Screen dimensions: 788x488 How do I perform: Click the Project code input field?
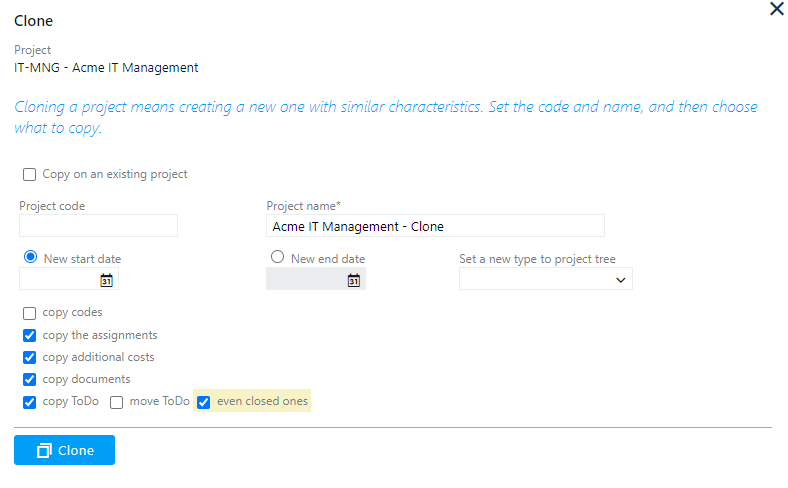pos(98,226)
